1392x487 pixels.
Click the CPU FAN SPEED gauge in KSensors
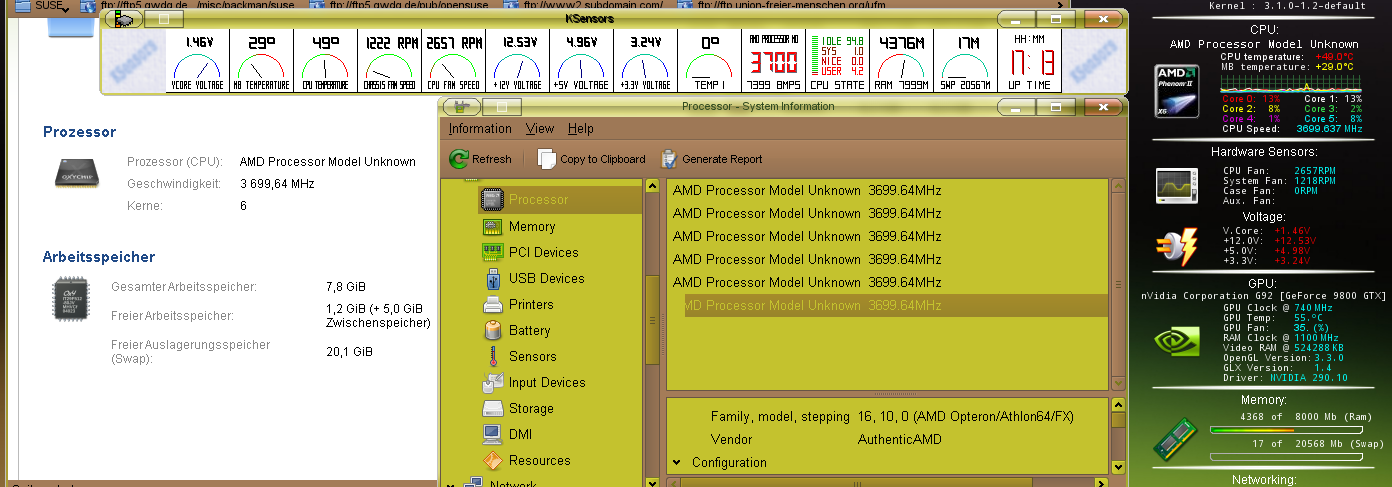(x=454, y=62)
